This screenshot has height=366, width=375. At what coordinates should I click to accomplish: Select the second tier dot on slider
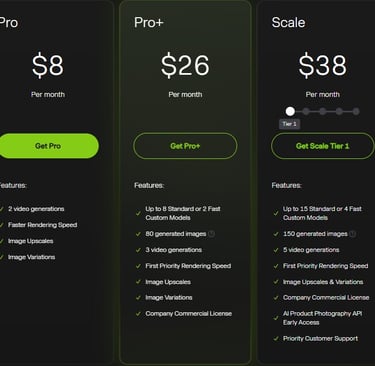306,111
